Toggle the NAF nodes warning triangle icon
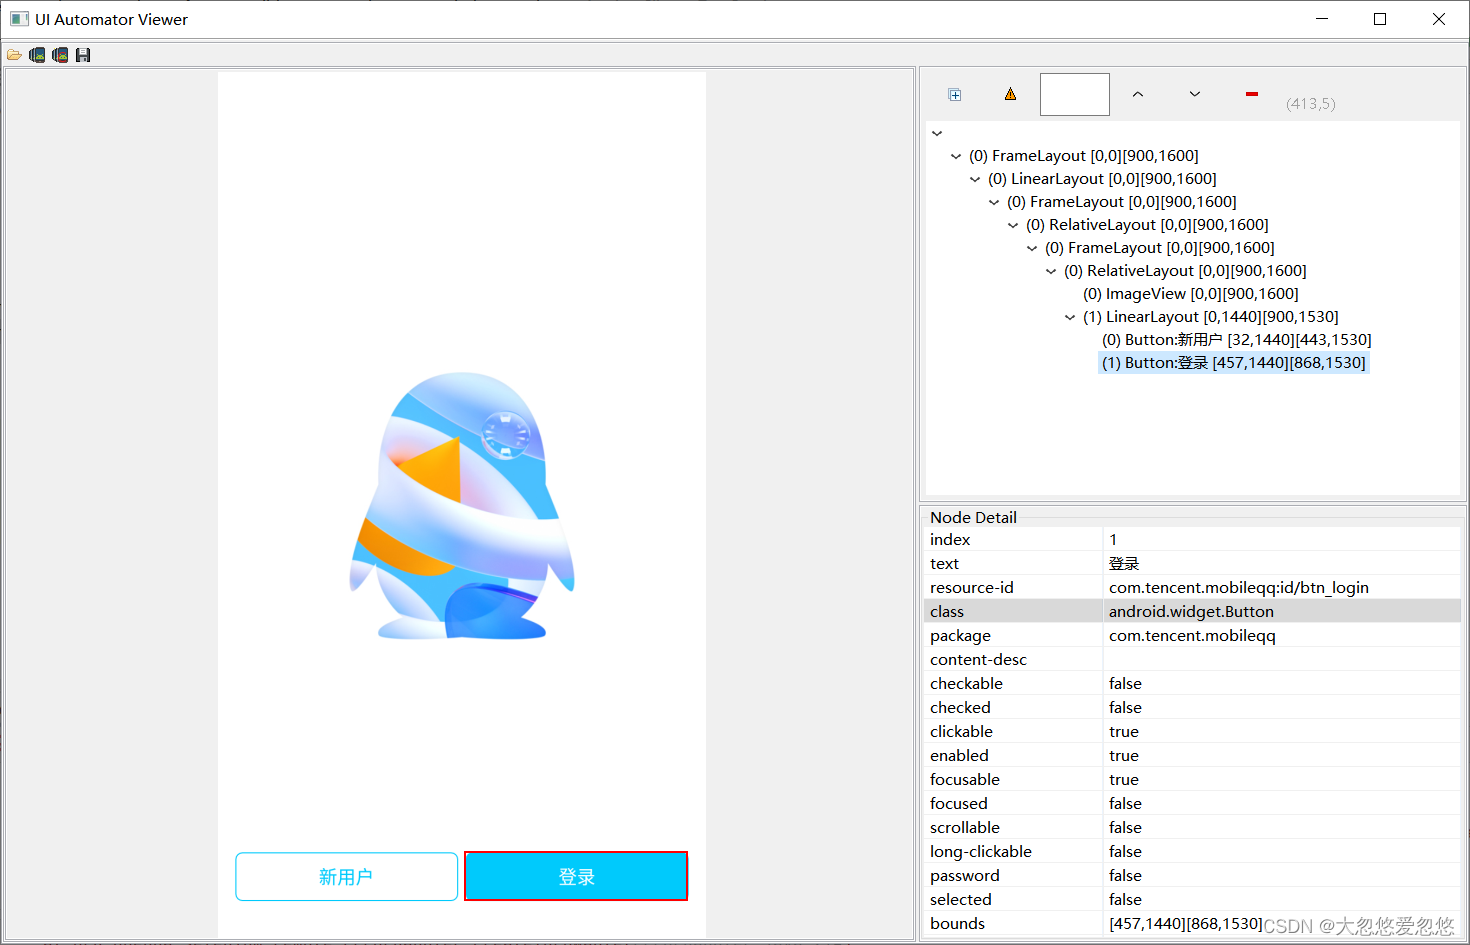This screenshot has height=945, width=1470. [x=1011, y=94]
